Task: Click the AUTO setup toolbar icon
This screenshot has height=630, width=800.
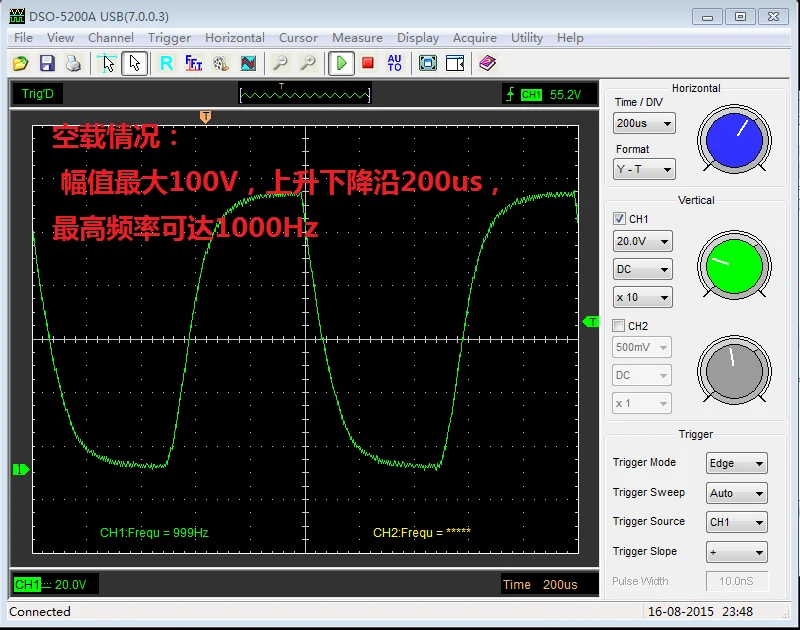Action: pyautogui.click(x=395, y=62)
